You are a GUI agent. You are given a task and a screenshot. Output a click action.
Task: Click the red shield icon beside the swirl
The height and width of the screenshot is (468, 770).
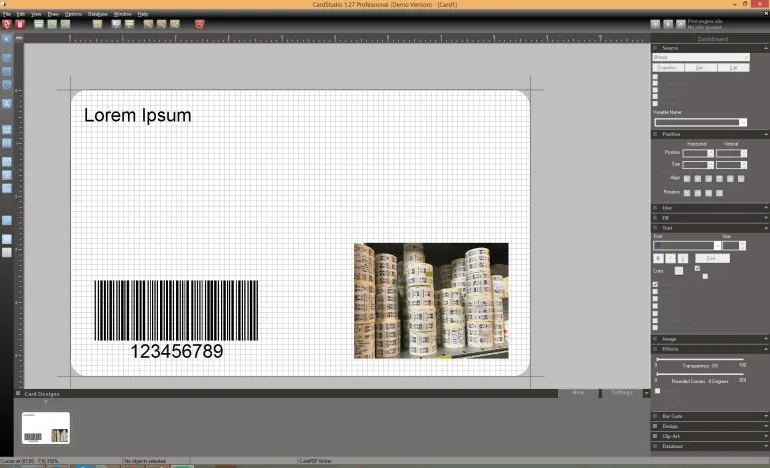click(x=20, y=24)
